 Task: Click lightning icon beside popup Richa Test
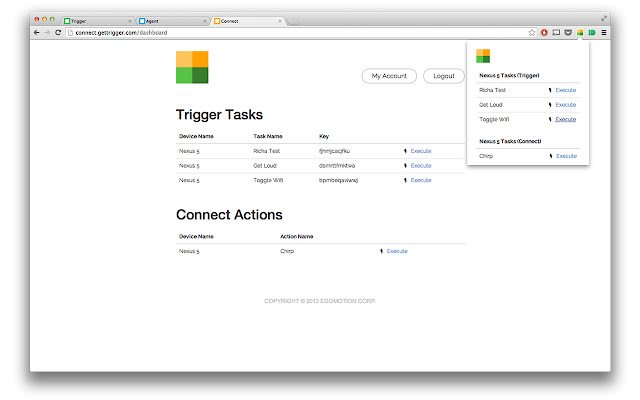[550, 90]
